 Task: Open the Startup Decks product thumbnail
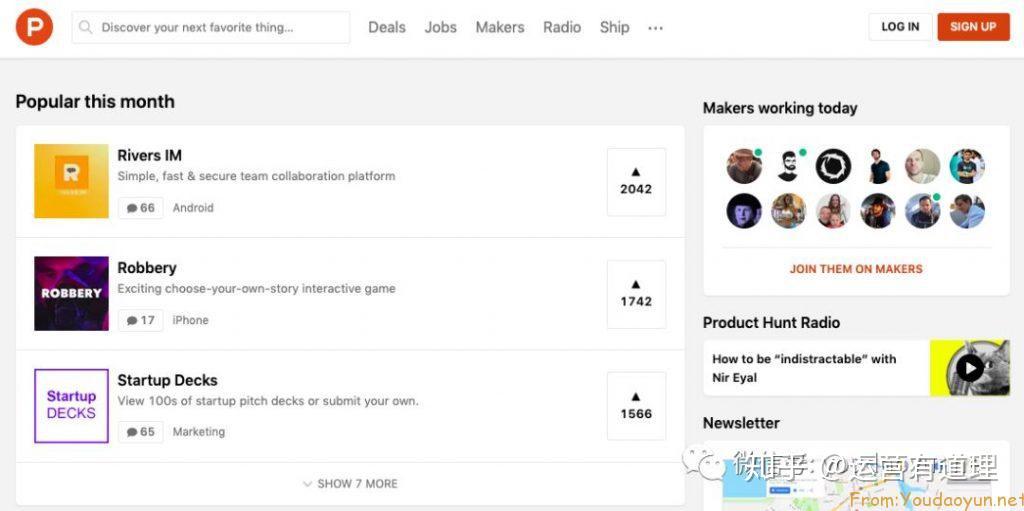pyautogui.click(x=71, y=406)
